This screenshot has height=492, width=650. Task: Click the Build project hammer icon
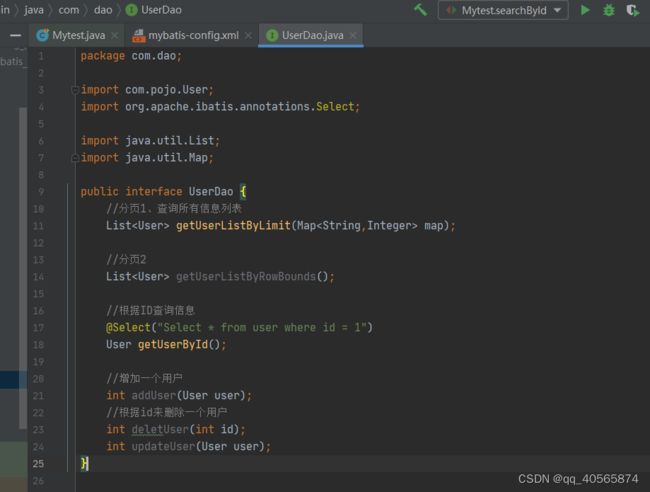(x=420, y=10)
